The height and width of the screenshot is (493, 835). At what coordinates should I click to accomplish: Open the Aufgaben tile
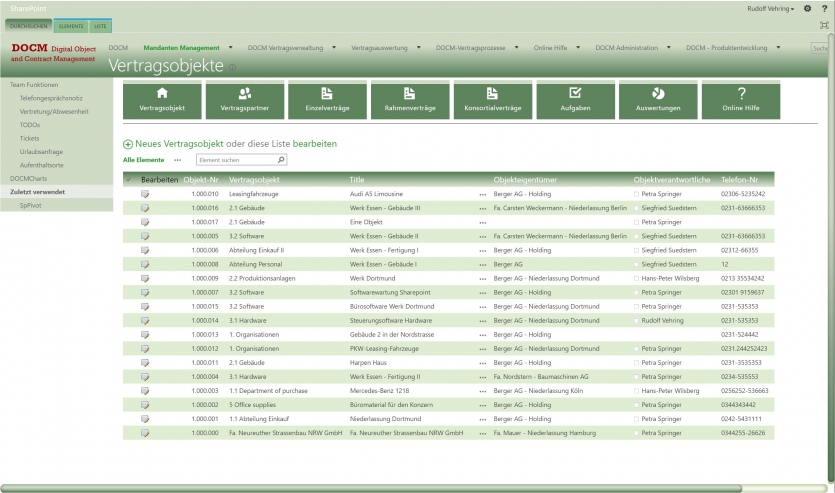point(575,100)
